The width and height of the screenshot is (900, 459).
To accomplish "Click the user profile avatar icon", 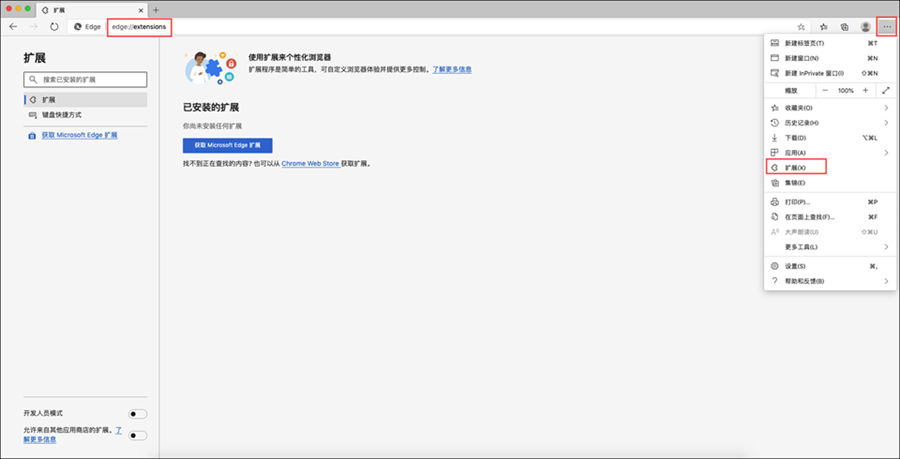I will [866, 26].
